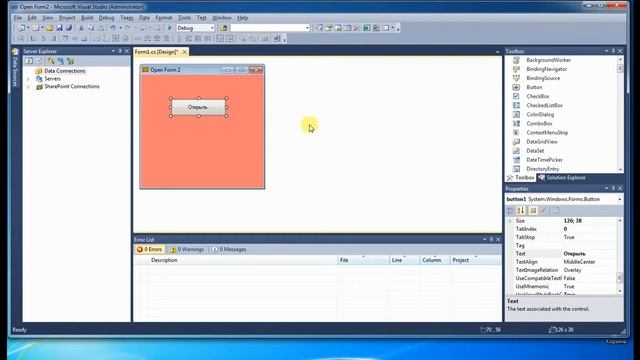The image size is (640, 360).
Task: Click the Refresh icon in Server Explorer
Action: point(29,61)
